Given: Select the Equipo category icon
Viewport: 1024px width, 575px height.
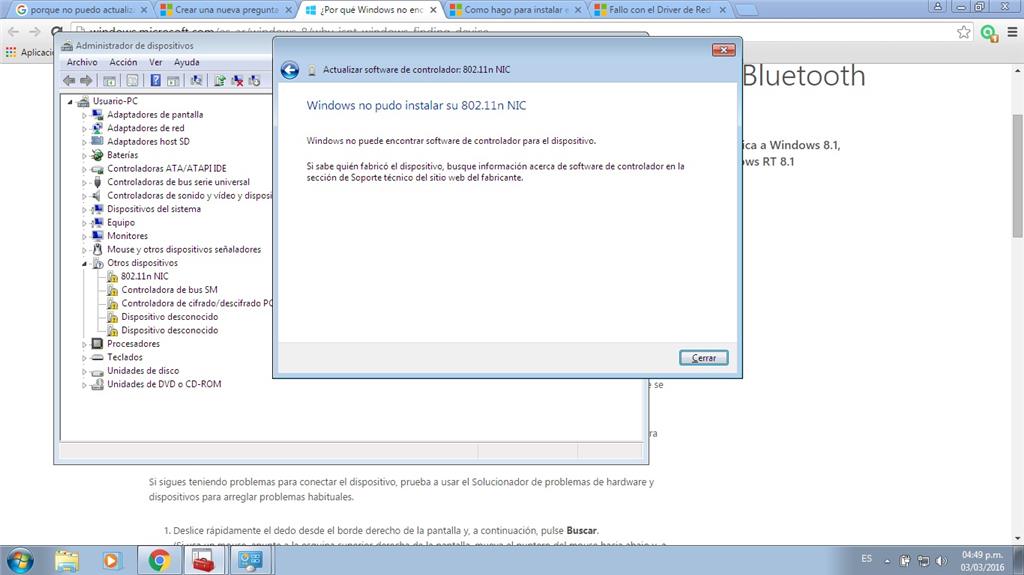Looking at the screenshot, I should (x=97, y=222).
